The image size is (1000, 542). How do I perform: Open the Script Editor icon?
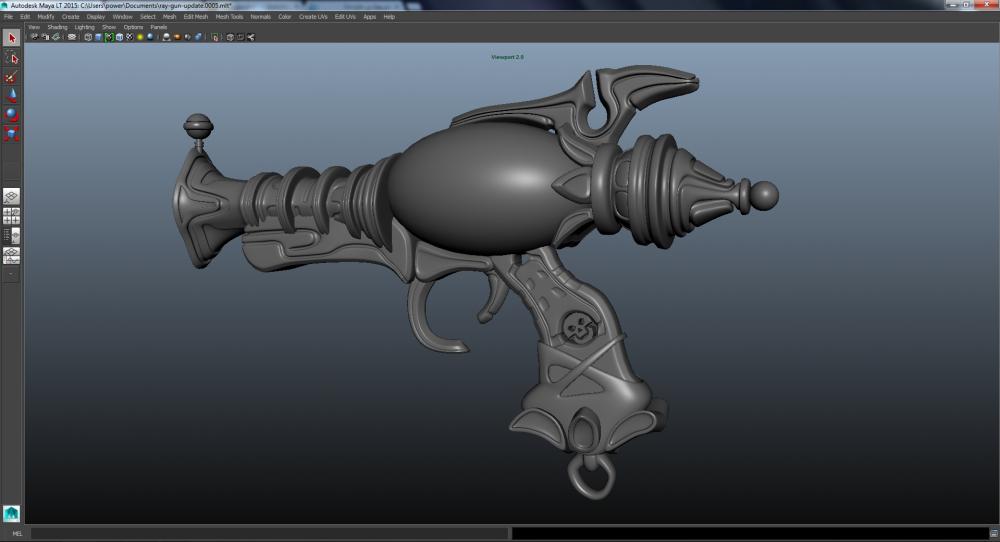click(994, 533)
